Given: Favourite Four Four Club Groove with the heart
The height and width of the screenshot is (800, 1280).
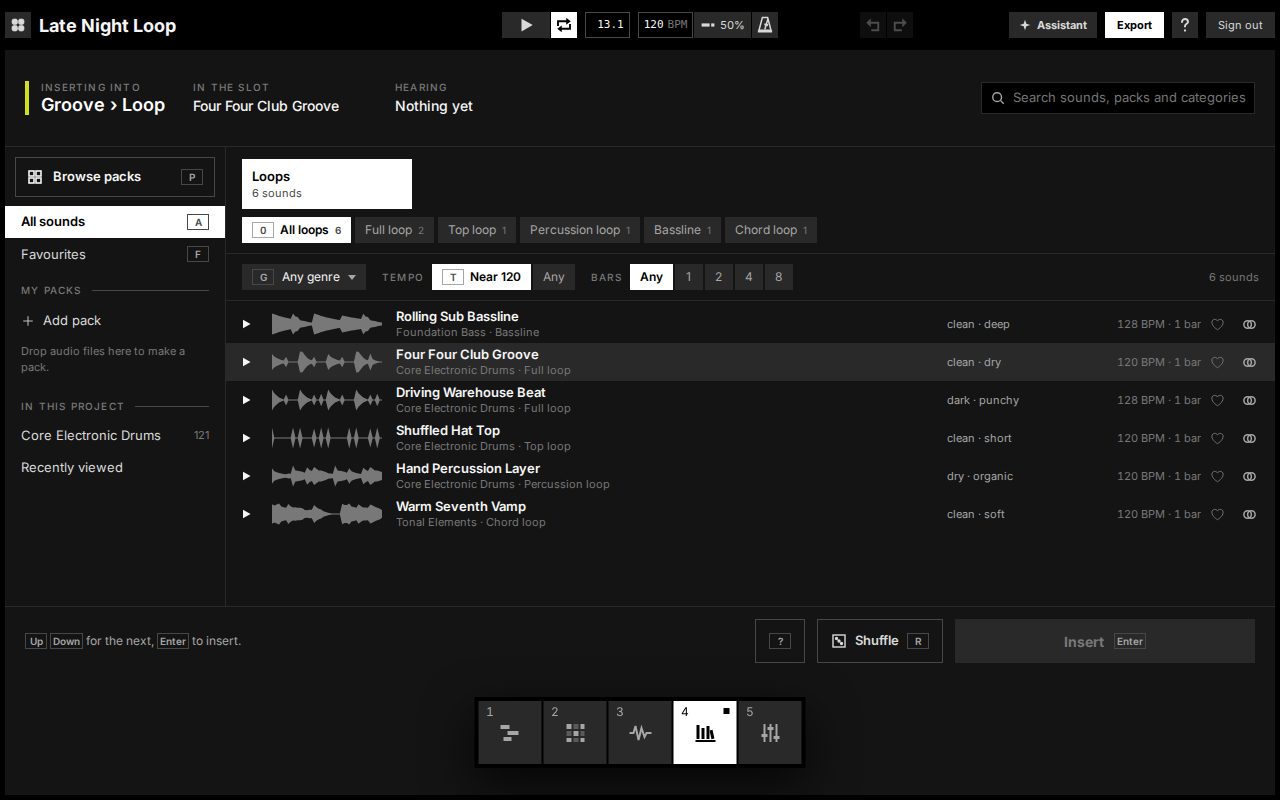Looking at the screenshot, I should (1217, 362).
